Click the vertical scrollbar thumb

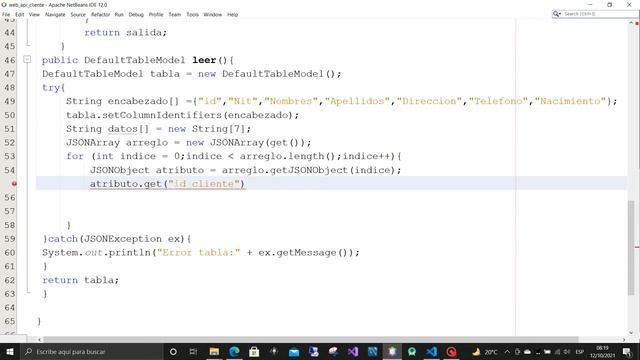pyautogui.click(x=631, y=248)
